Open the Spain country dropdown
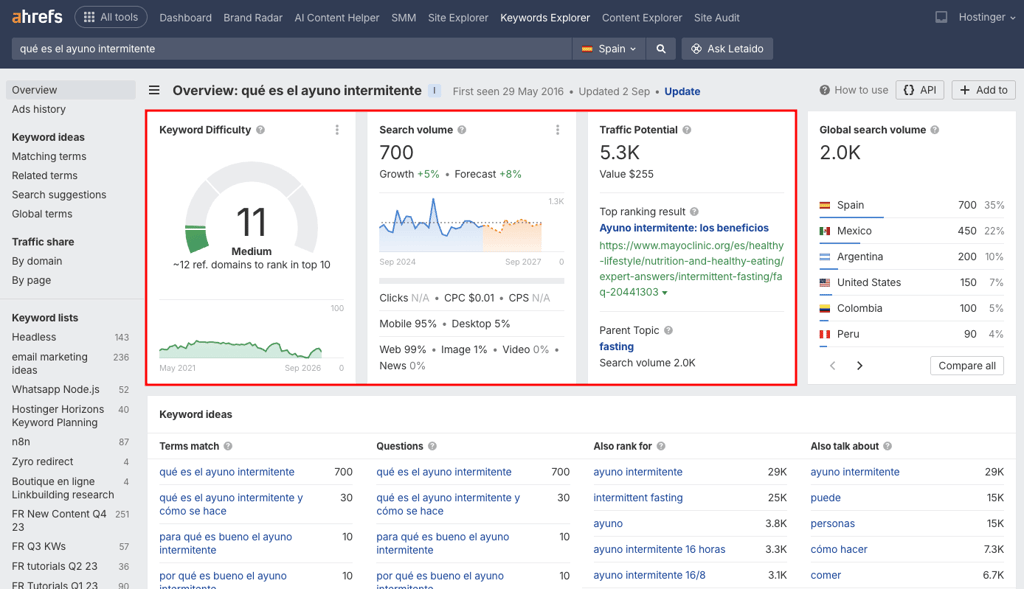This screenshot has height=589, width=1024. 609,49
